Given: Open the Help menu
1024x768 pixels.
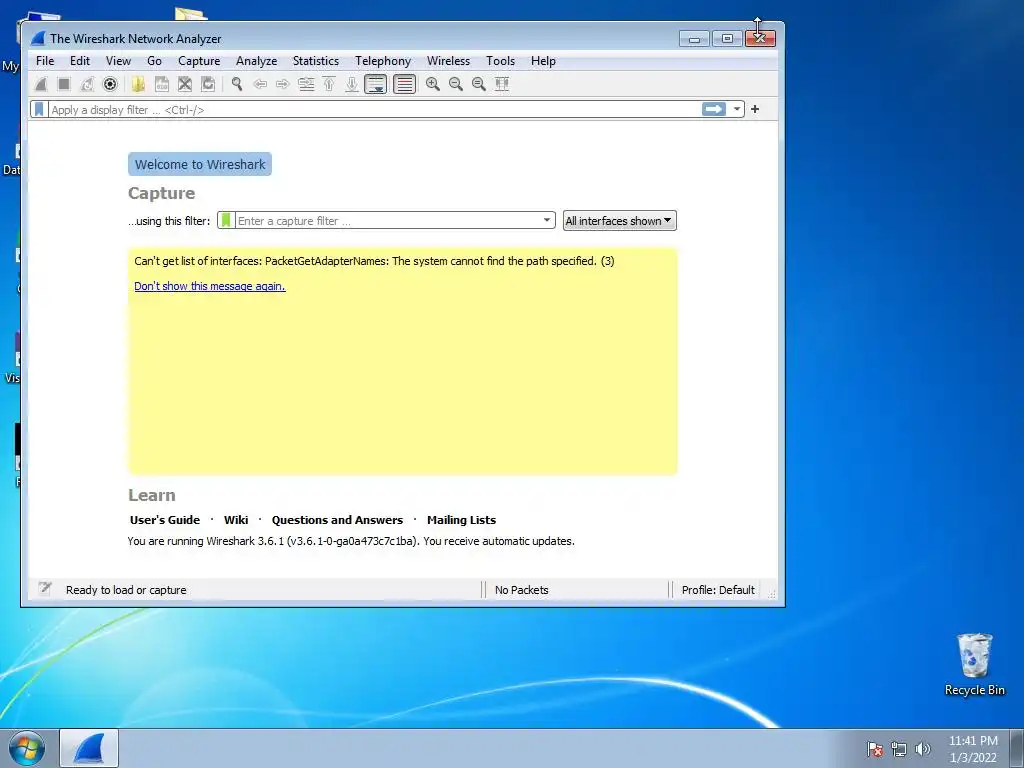Looking at the screenshot, I should click(543, 61).
